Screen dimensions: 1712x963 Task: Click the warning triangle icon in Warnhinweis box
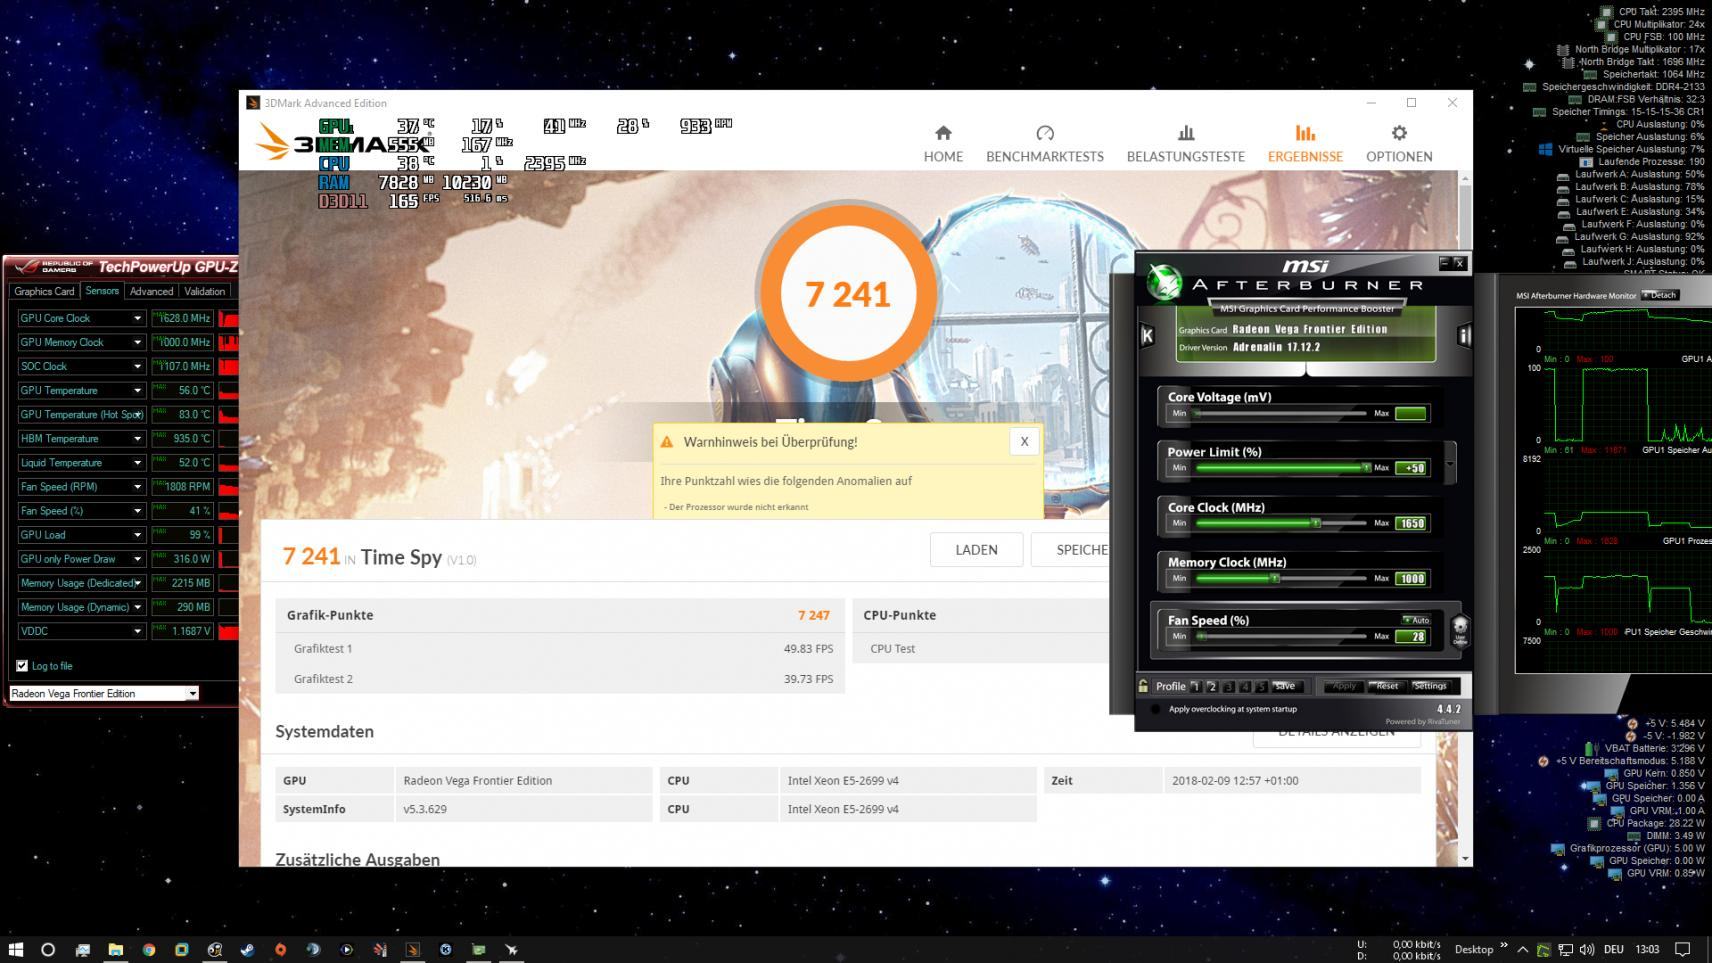point(667,442)
